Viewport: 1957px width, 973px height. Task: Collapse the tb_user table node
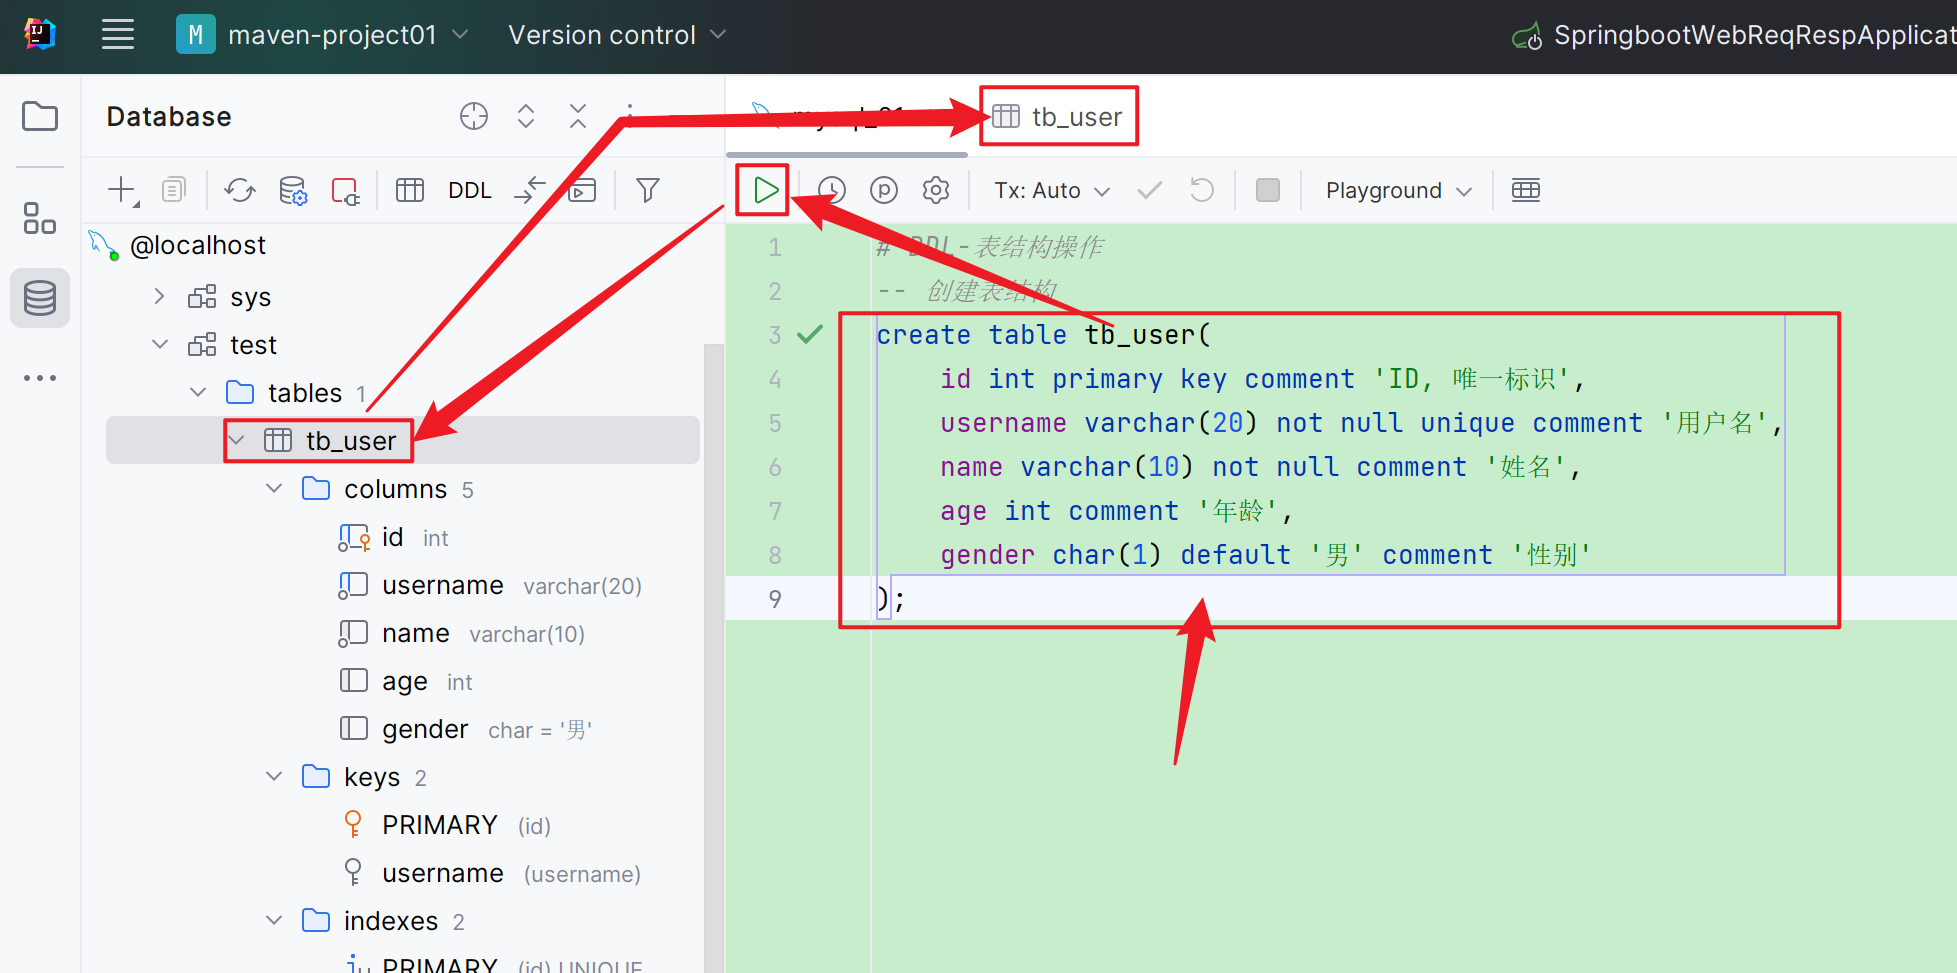237,440
